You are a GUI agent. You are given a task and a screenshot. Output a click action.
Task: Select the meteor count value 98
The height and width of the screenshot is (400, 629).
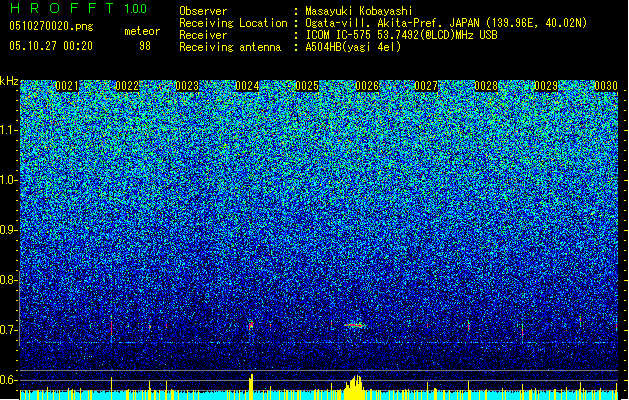point(145,46)
